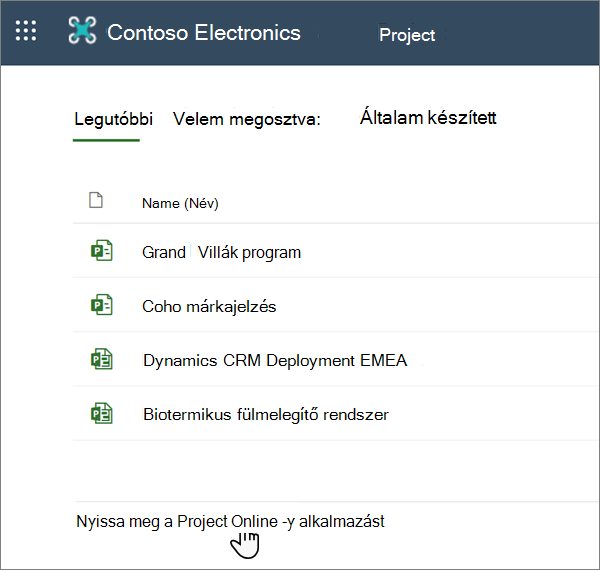Open Biotermikus fülmelegítő rendszer project
The height and width of the screenshot is (570, 600).
pos(266,415)
